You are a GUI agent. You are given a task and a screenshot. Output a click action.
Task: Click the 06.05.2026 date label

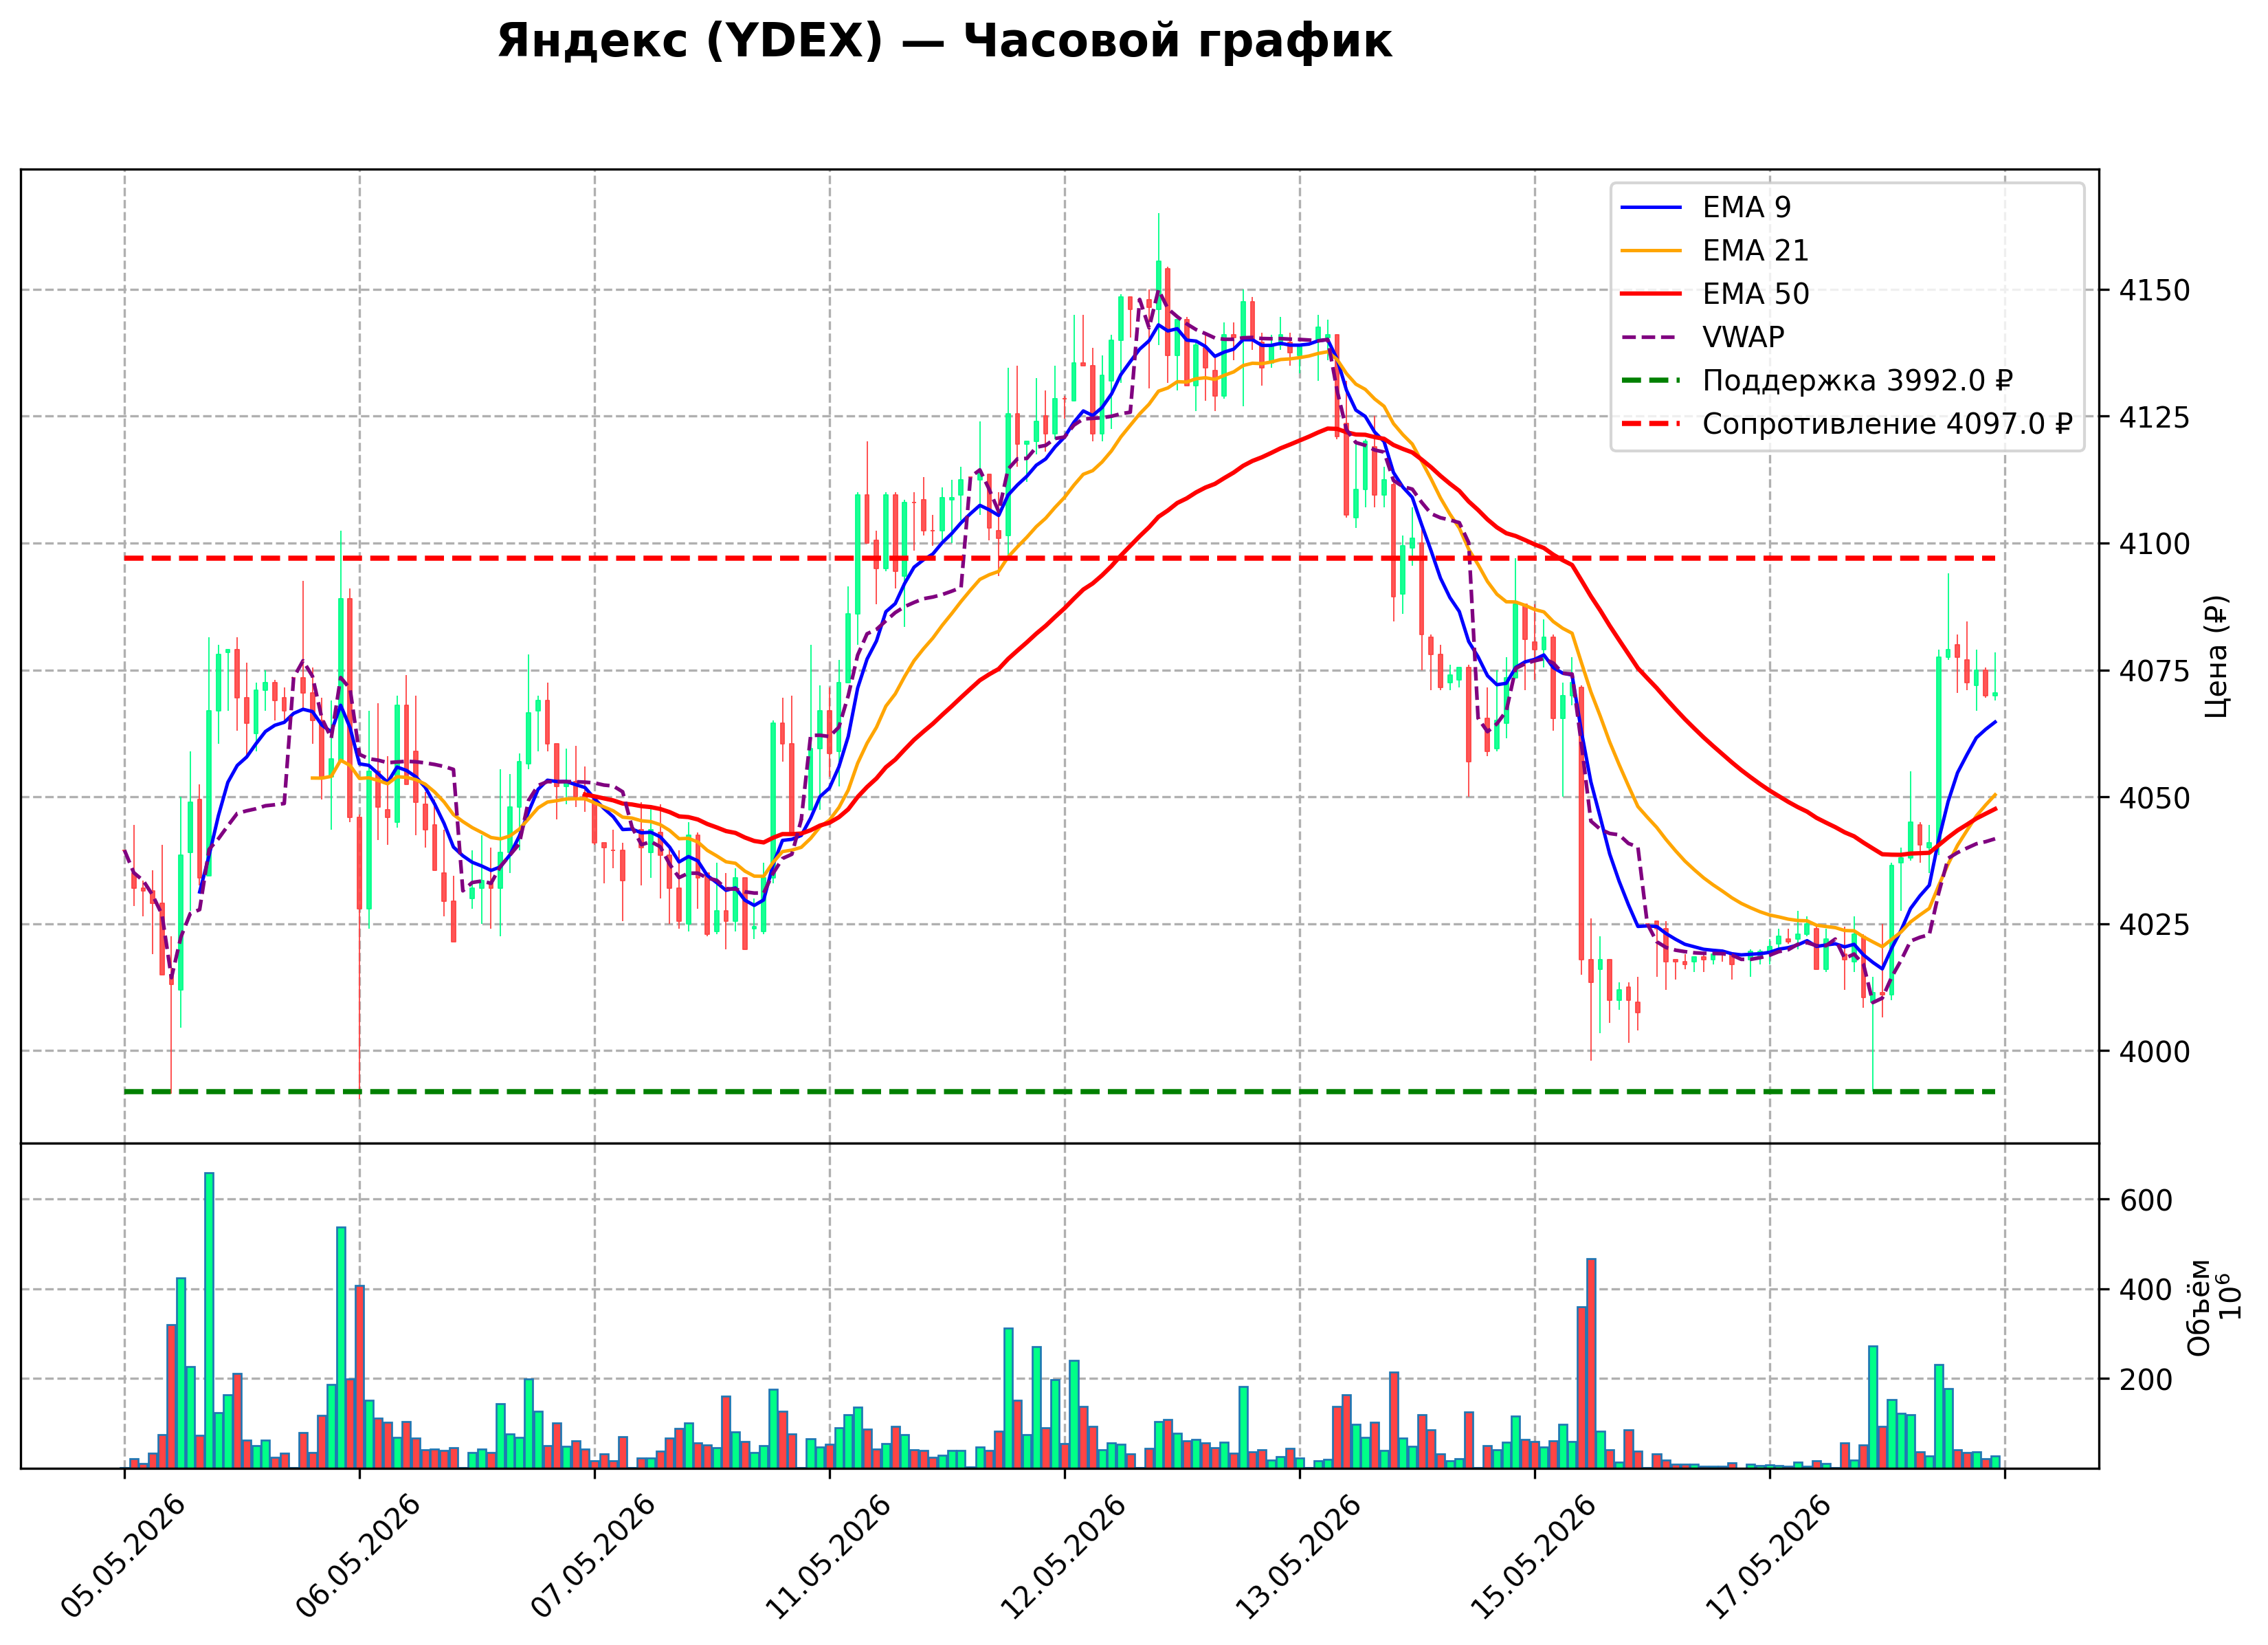click(358, 1557)
